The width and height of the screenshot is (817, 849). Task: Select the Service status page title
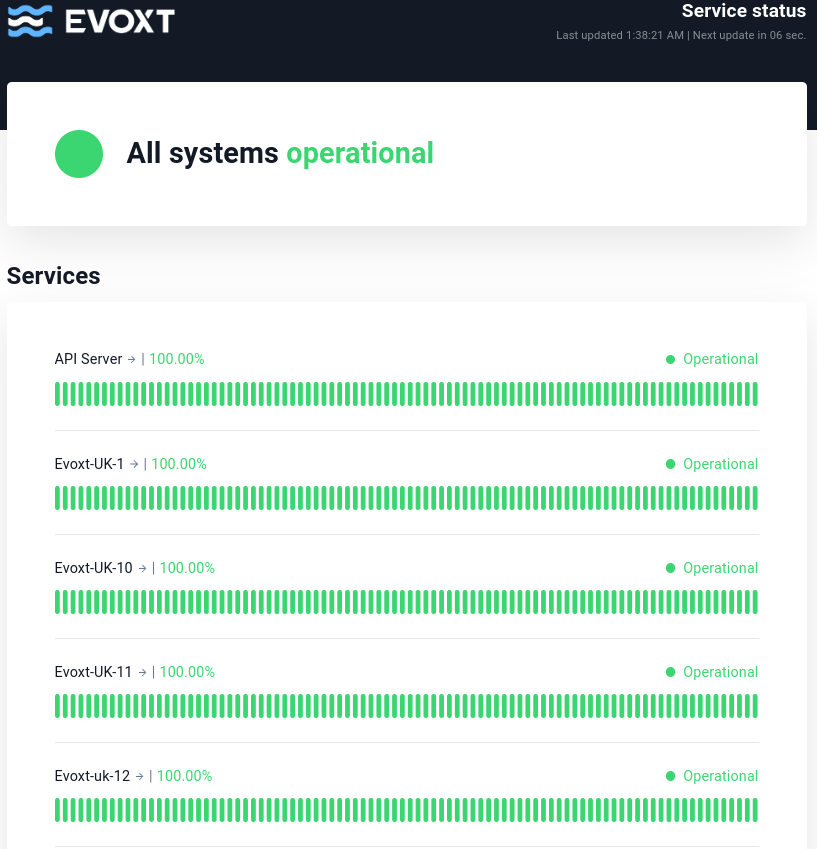click(x=744, y=11)
